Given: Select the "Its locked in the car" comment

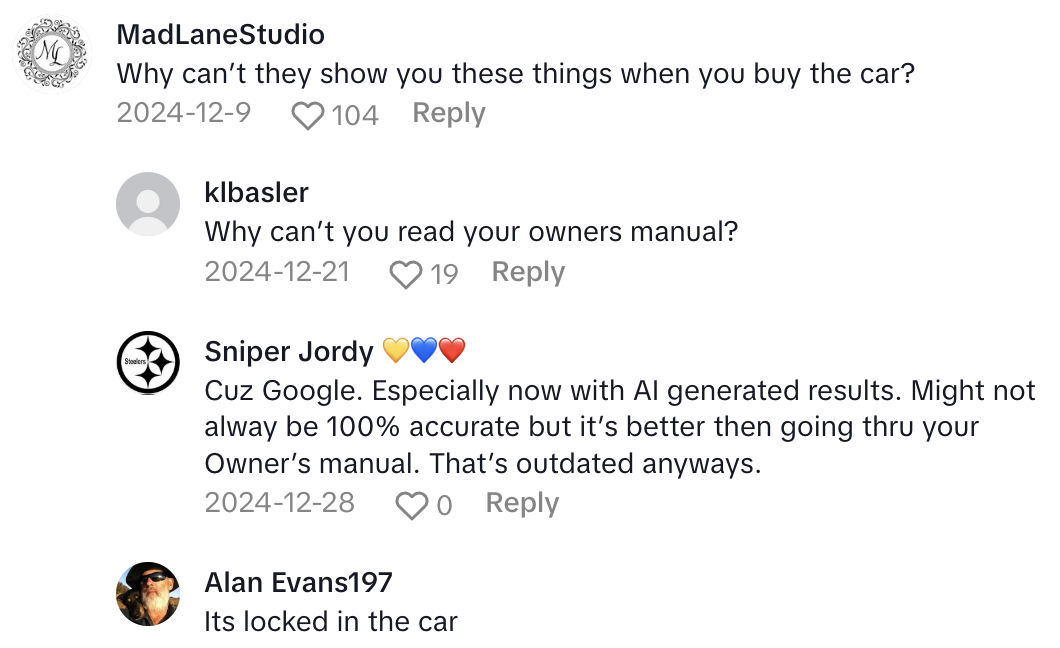Looking at the screenshot, I should (x=330, y=622).
